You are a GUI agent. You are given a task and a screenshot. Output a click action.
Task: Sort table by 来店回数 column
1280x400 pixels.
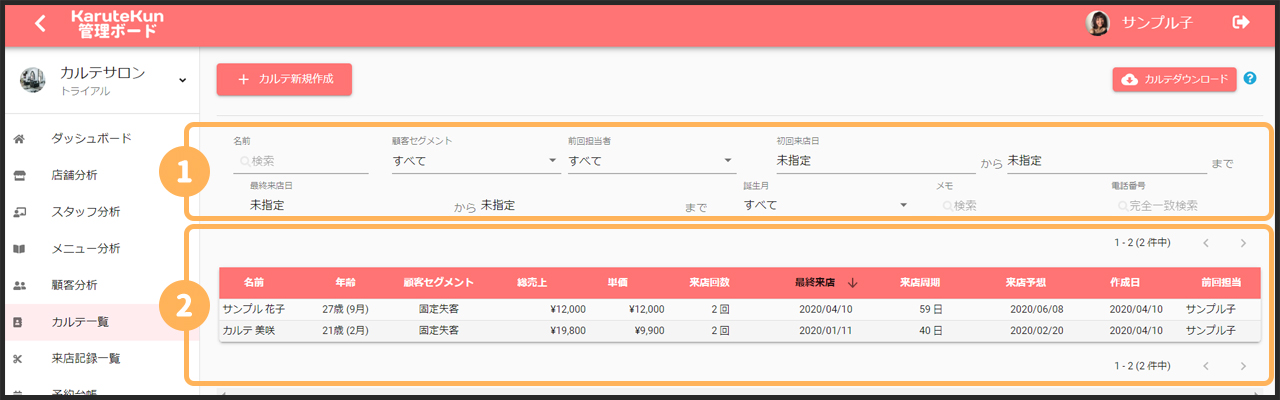click(709, 282)
